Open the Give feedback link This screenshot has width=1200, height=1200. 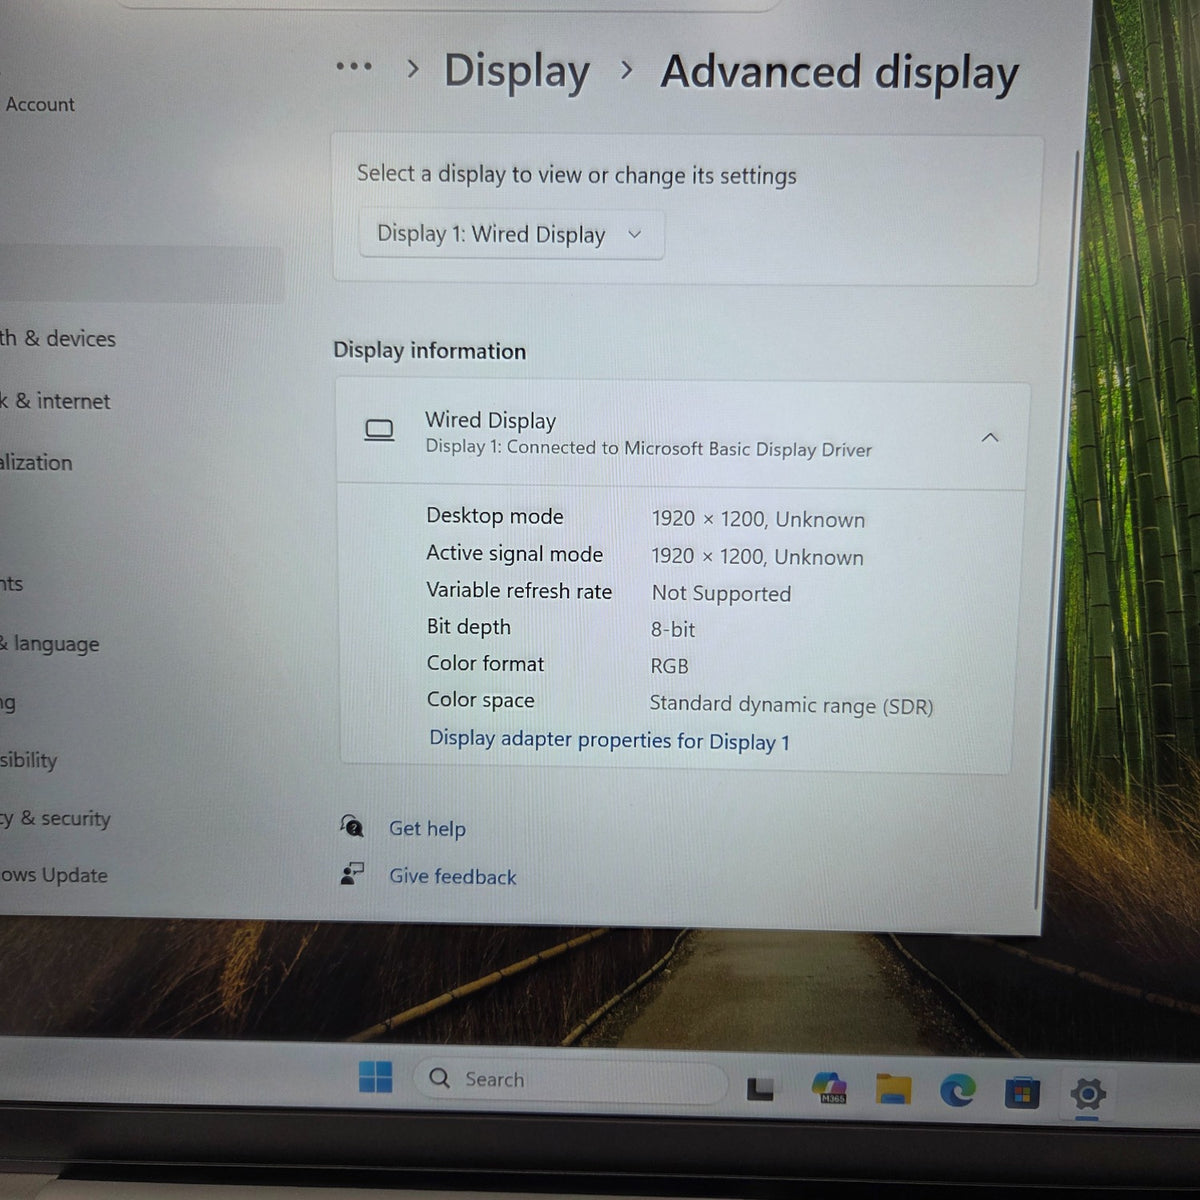[x=453, y=876]
